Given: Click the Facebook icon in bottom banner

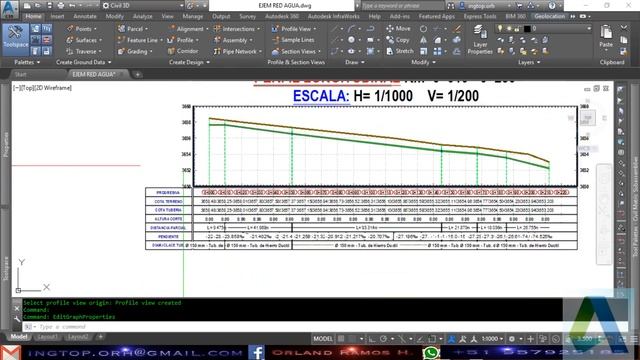Looking at the screenshot, I should pyautogui.click(x=256, y=352).
